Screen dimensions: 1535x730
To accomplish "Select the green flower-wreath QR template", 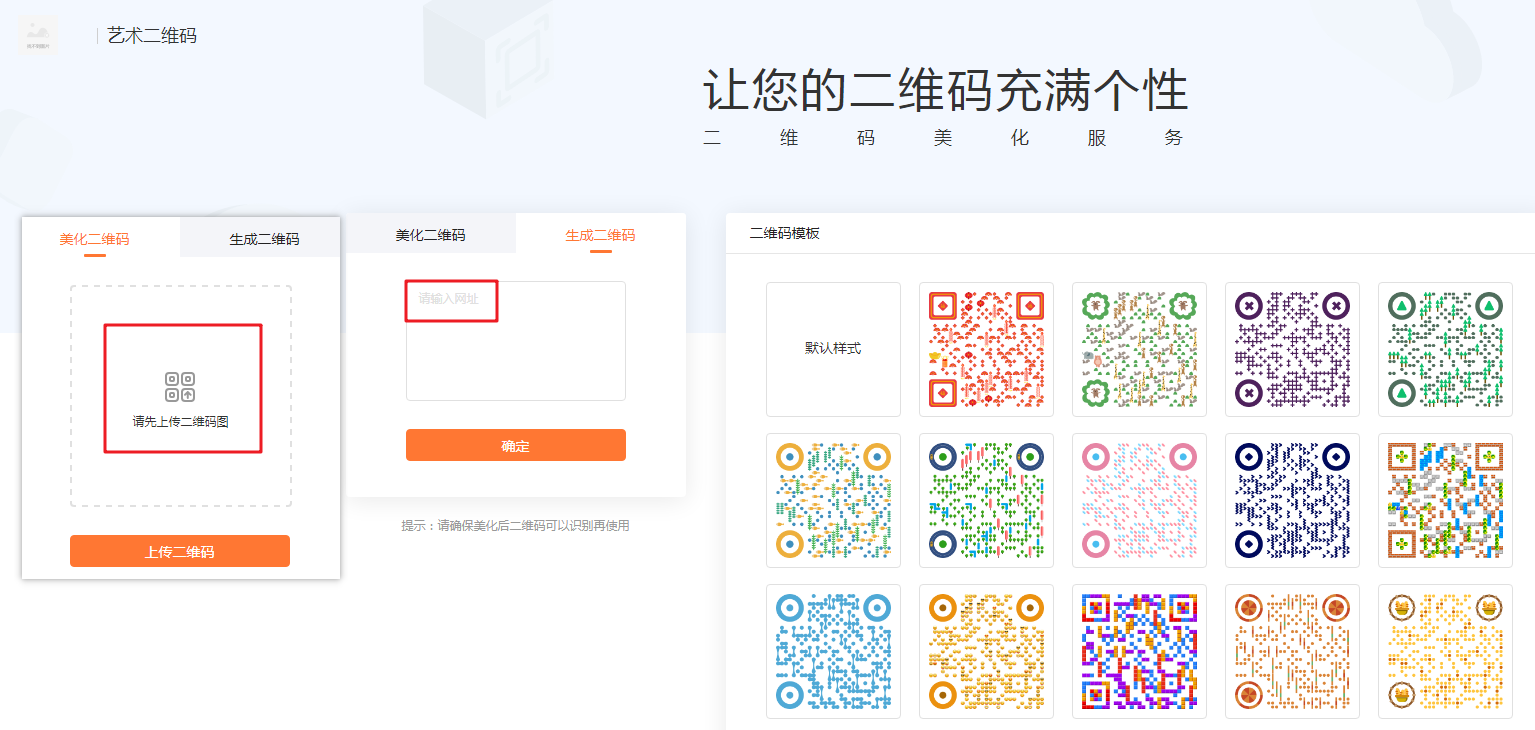I will (x=1139, y=349).
